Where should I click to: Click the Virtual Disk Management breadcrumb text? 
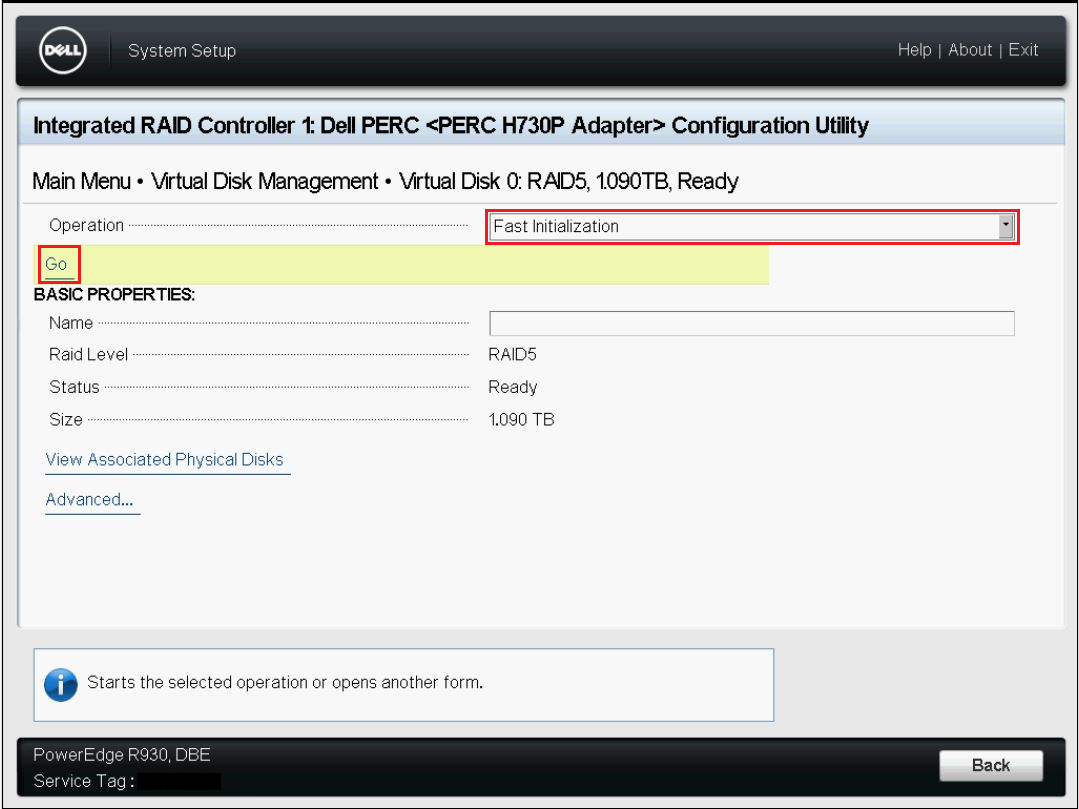pos(265,182)
